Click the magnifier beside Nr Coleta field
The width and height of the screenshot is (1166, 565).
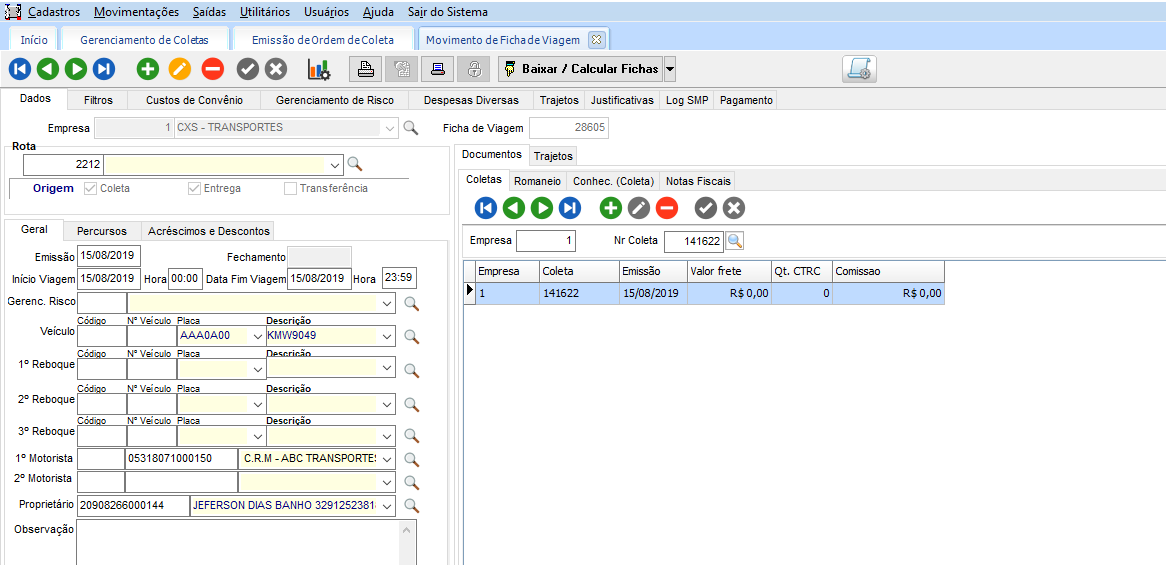click(735, 241)
